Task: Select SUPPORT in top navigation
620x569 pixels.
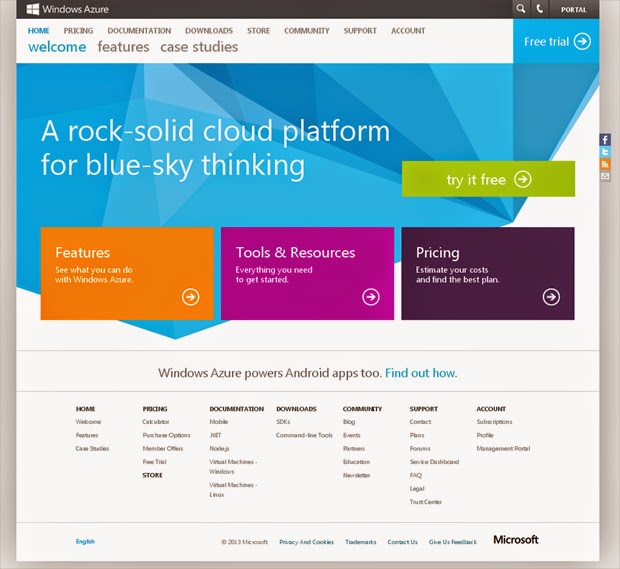Action: click(x=360, y=30)
